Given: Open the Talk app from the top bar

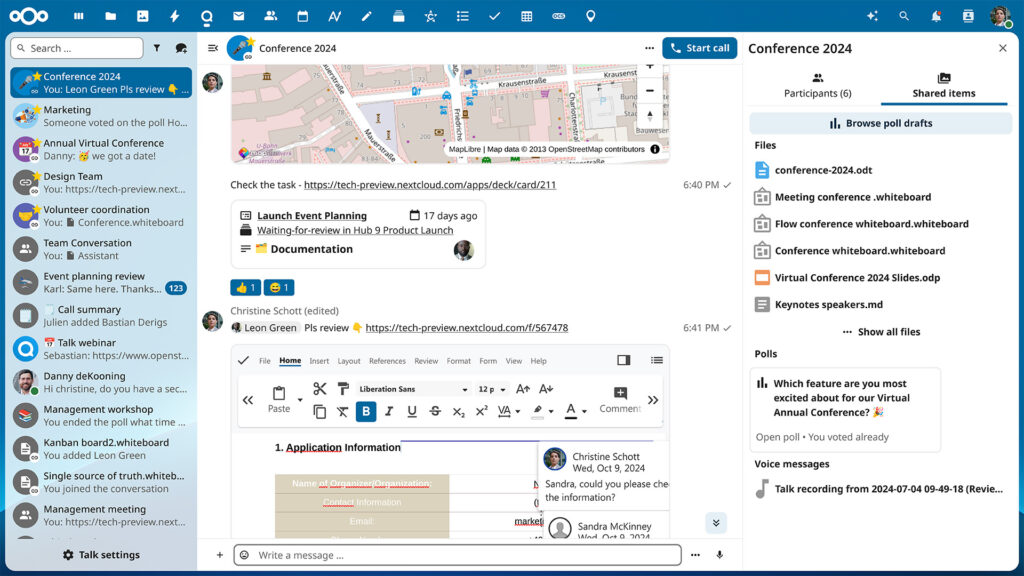Looking at the screenshot, I should 207,16.
